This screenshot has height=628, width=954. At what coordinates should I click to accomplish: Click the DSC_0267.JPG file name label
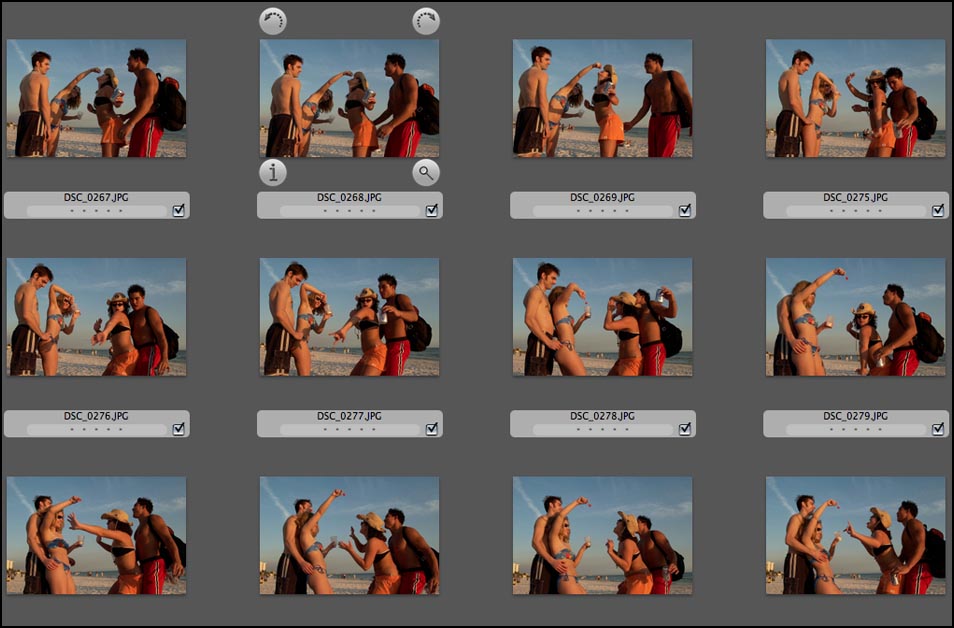(x=96, y=198)
